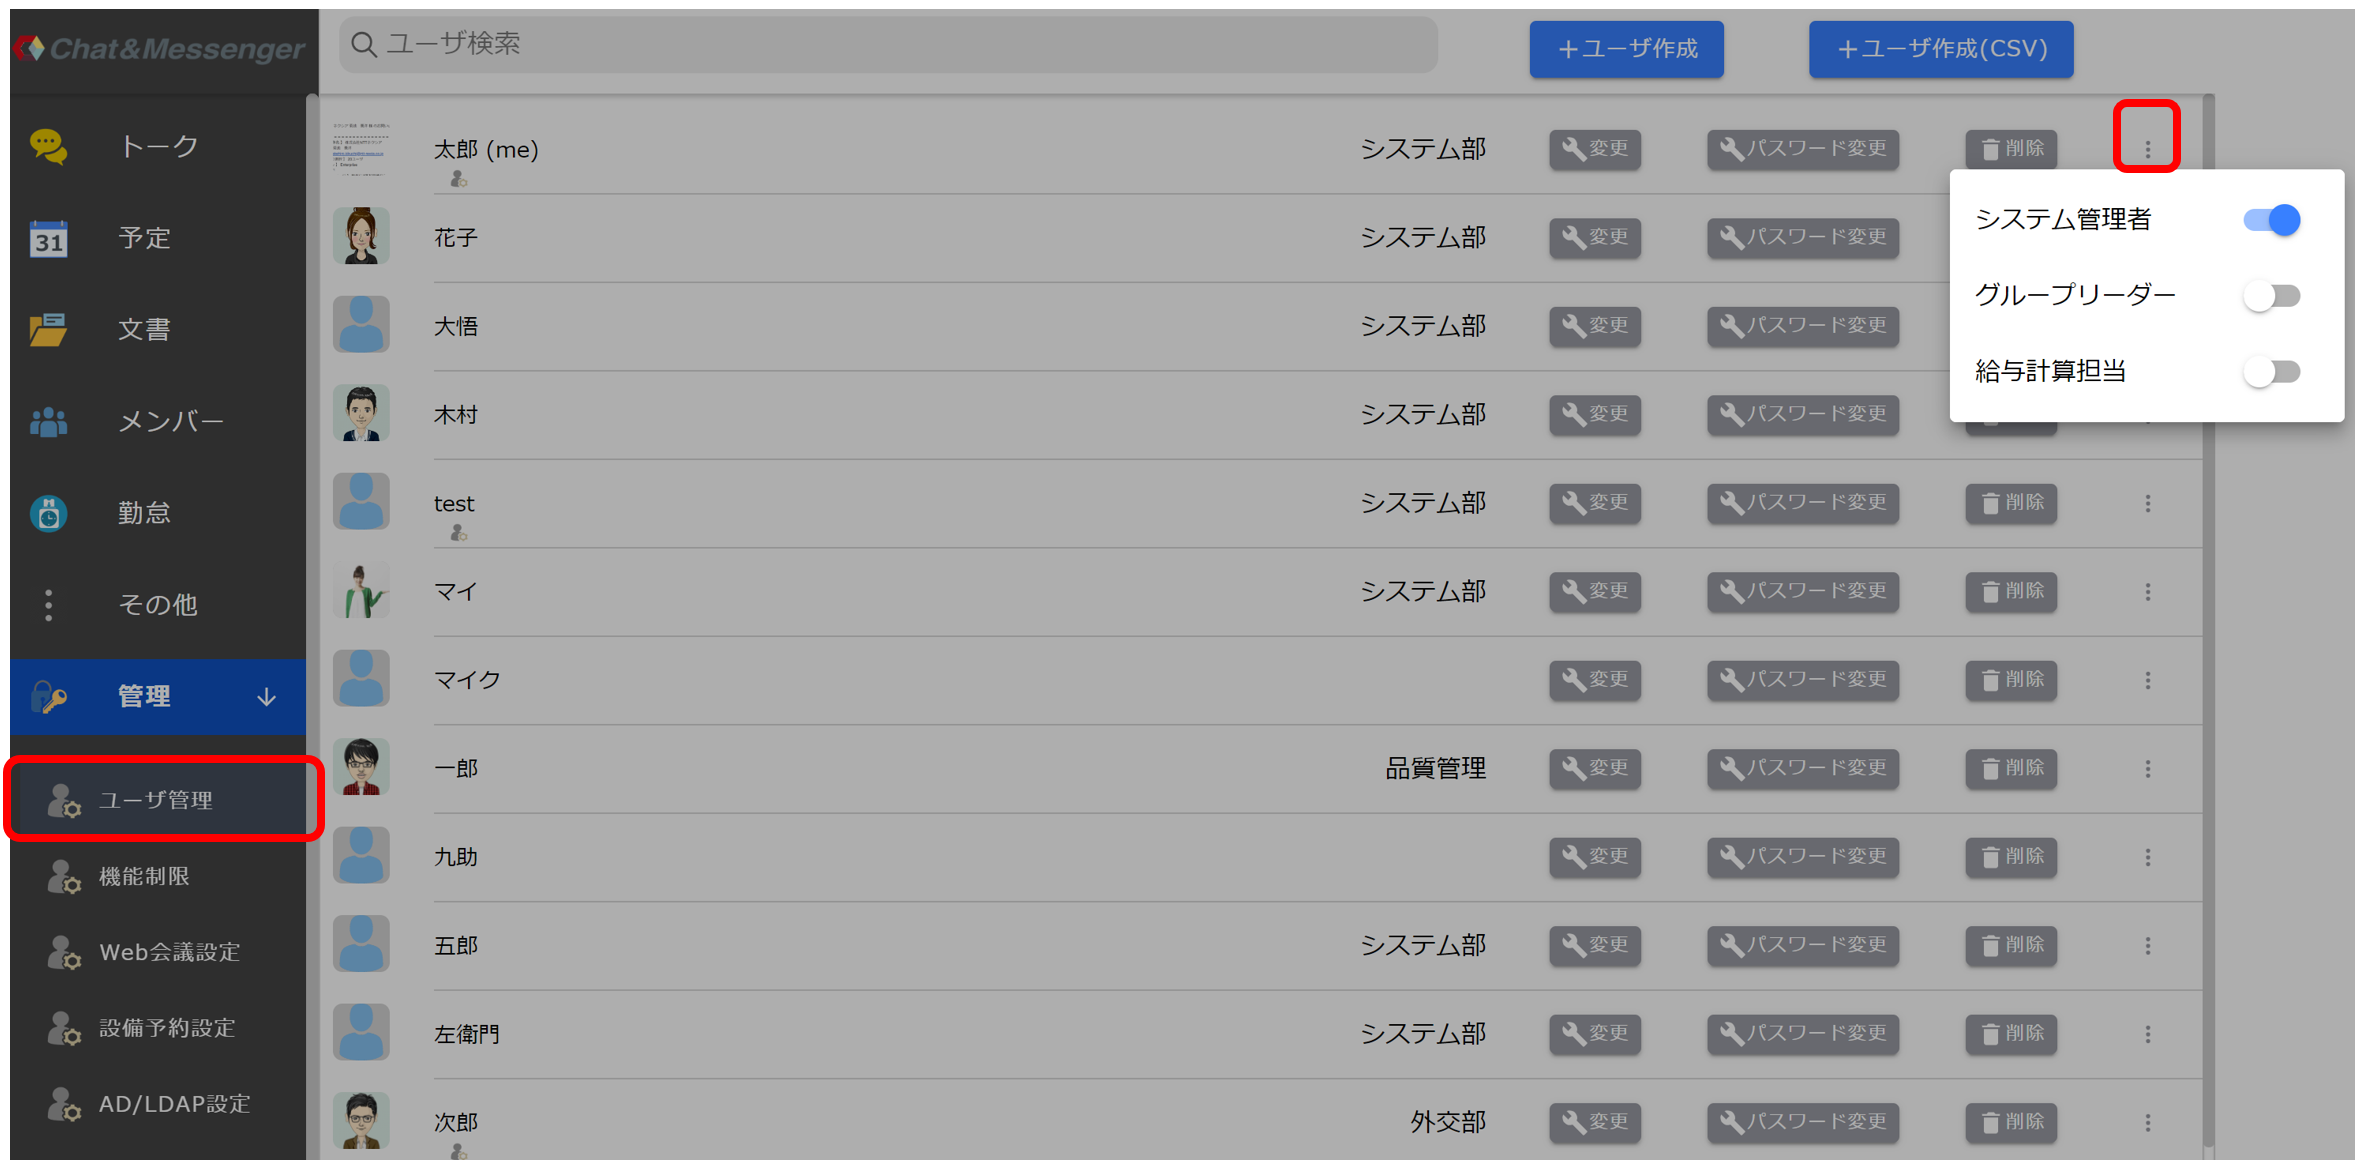Click the +ユーザ作成 button
The image size is (2372, 1176).
pyautogui.click(x=1627, y=49)
